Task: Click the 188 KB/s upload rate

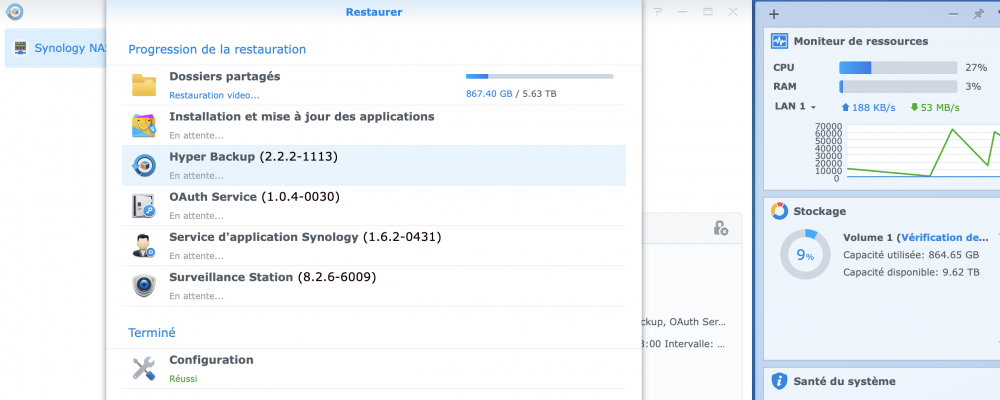Action: 871,107
